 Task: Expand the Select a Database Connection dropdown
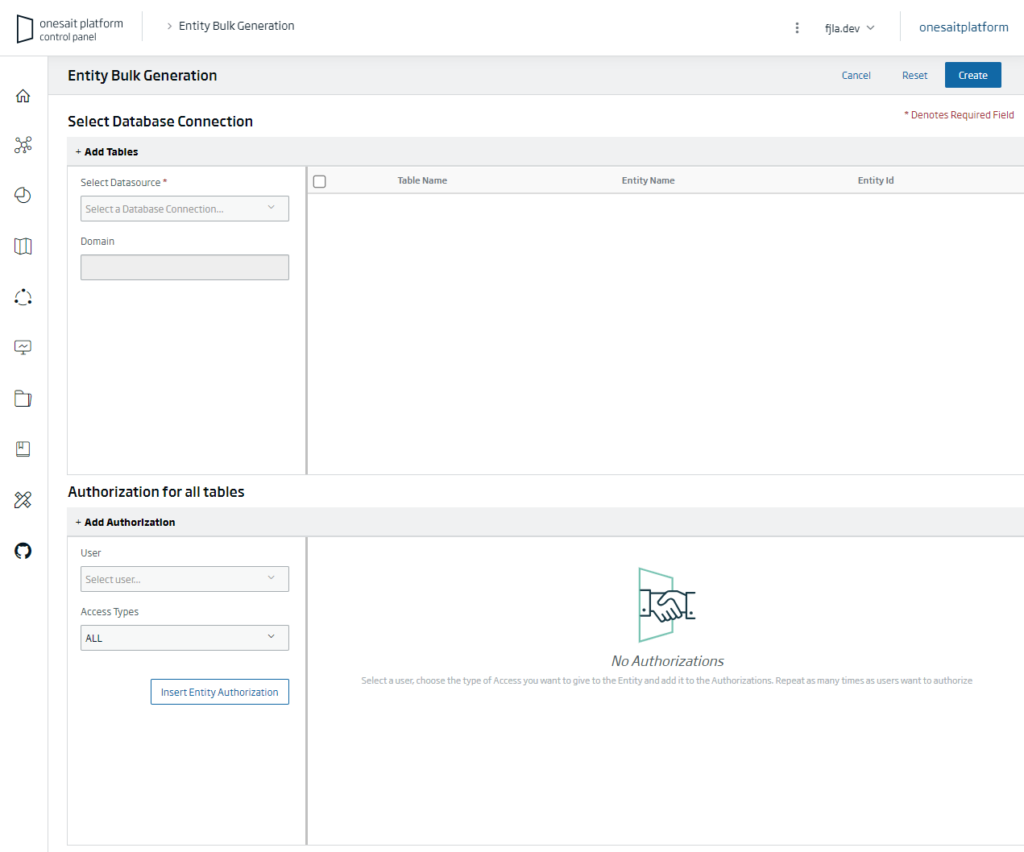click(185, 209)
